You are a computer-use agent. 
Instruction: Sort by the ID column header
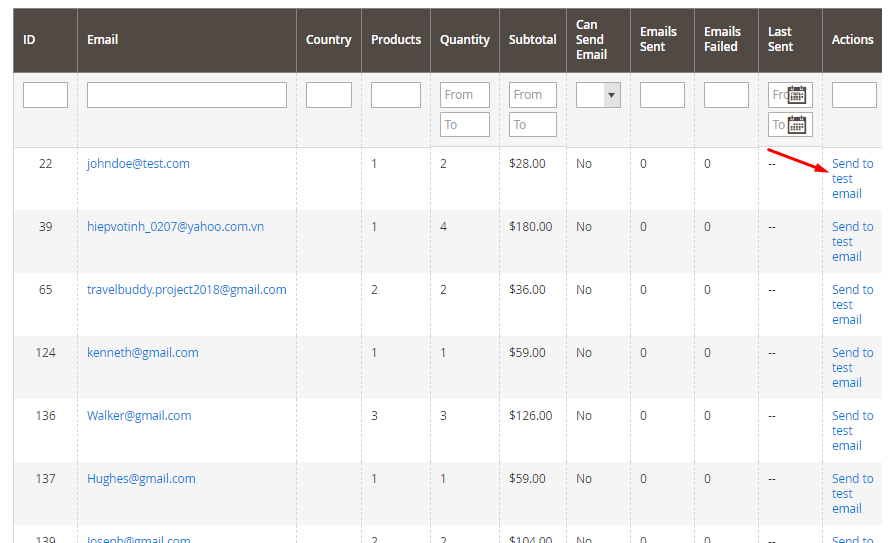click(x=30, y=40)
